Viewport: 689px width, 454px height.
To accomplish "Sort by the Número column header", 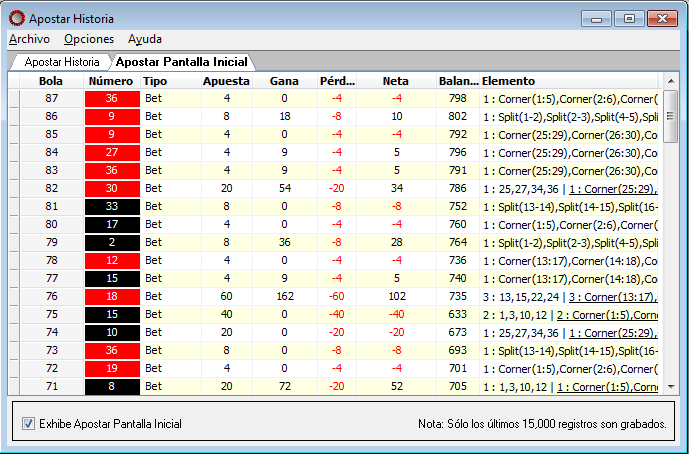I will point(111,81).
